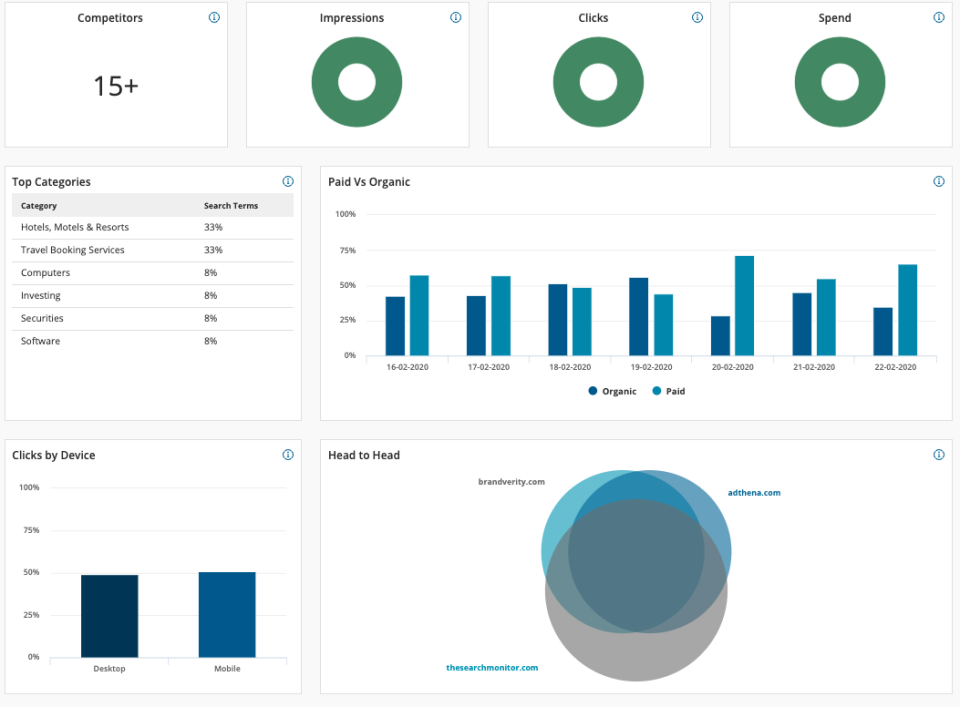Toggle the Organic series in legend
This screenshot has width=960, height=707.
pos(613,391)
